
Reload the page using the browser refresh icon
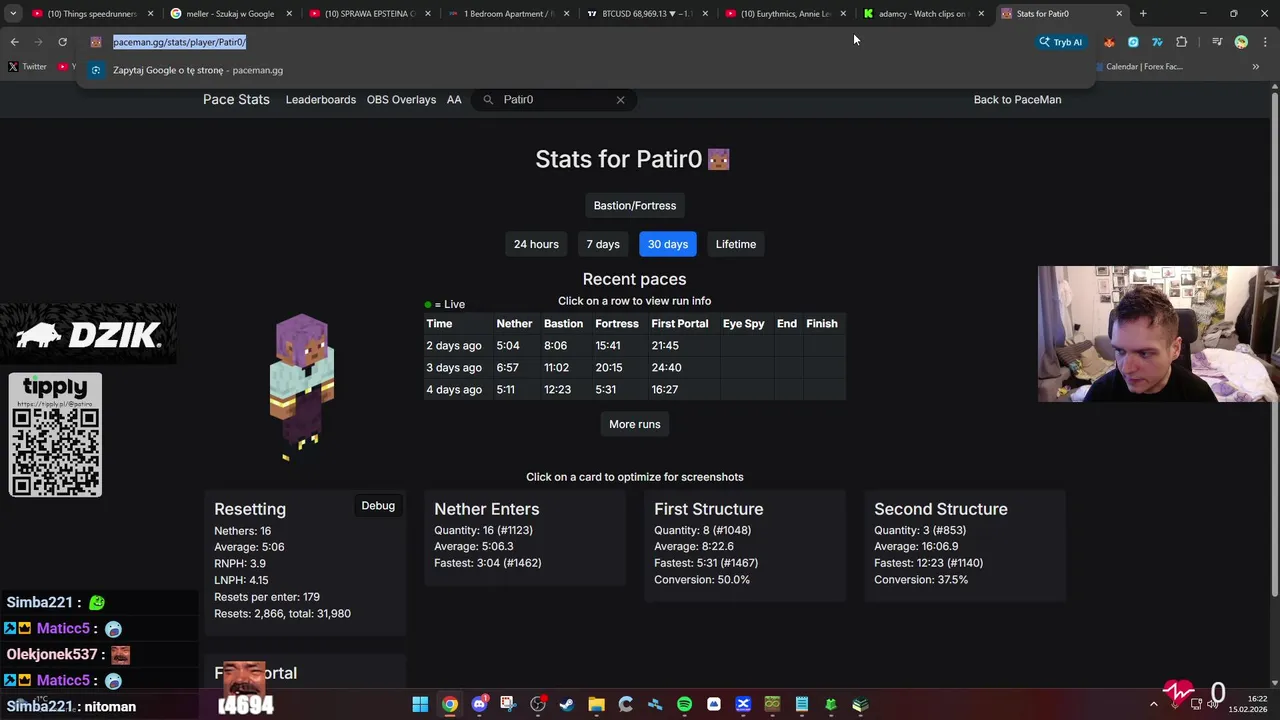point(62,42)
